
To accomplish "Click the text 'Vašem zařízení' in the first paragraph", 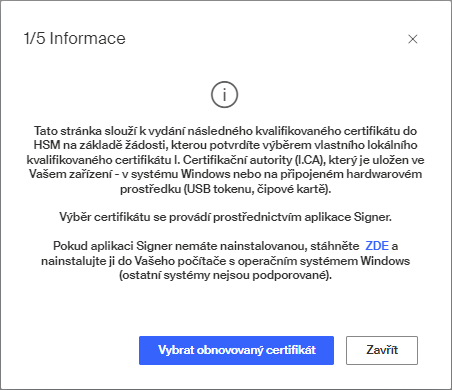I will (70, 174).
